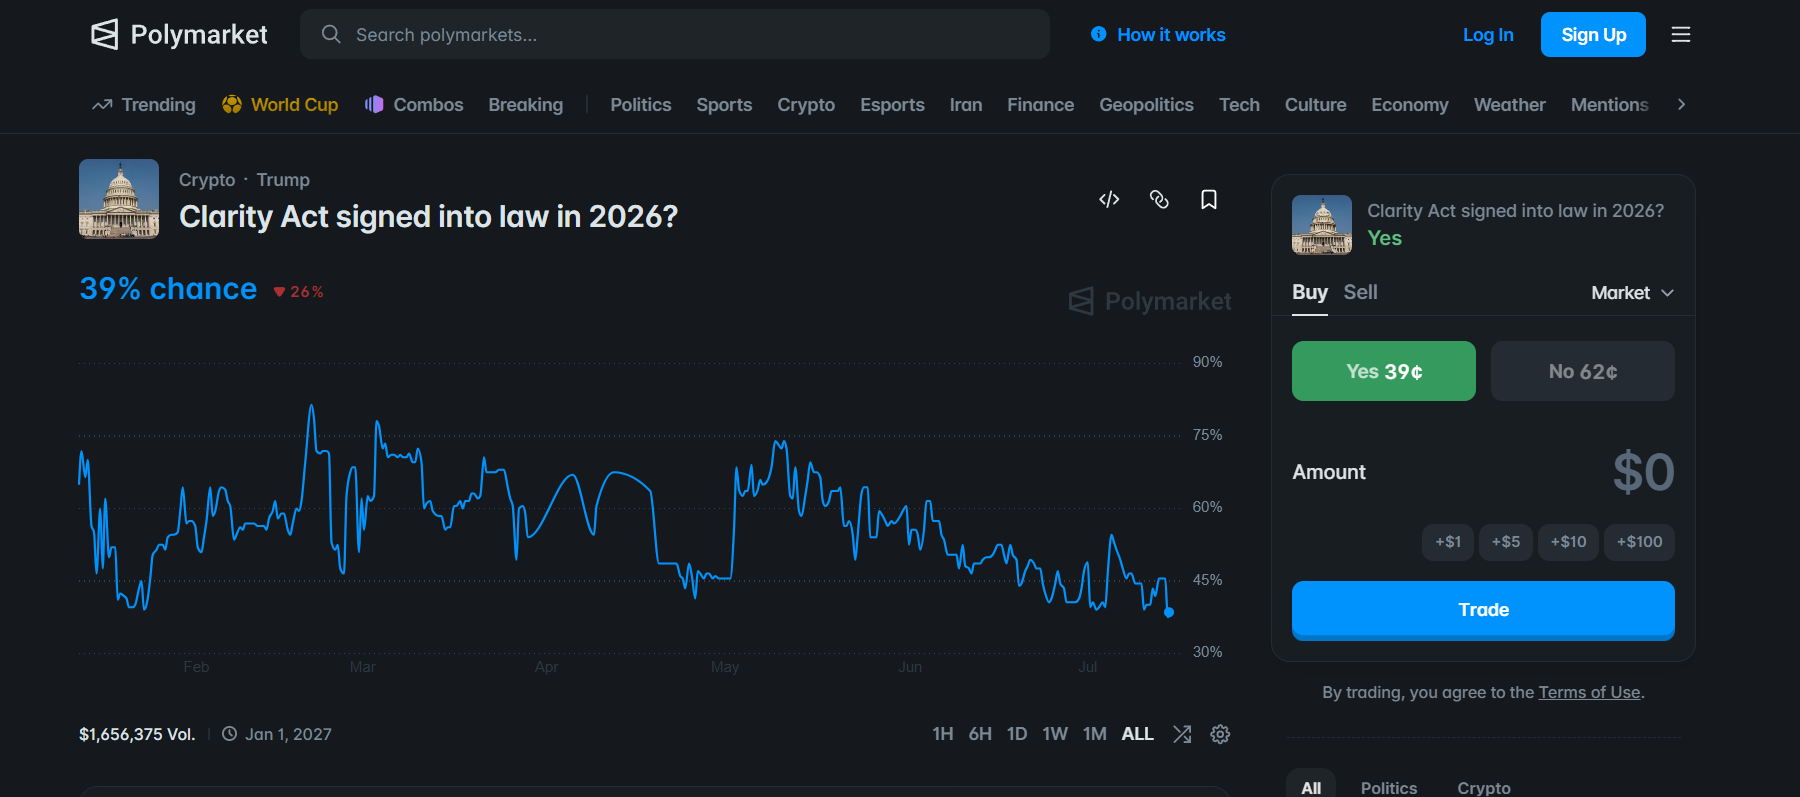Click the Crypto breadcrumb tag

tap(207, 180)
